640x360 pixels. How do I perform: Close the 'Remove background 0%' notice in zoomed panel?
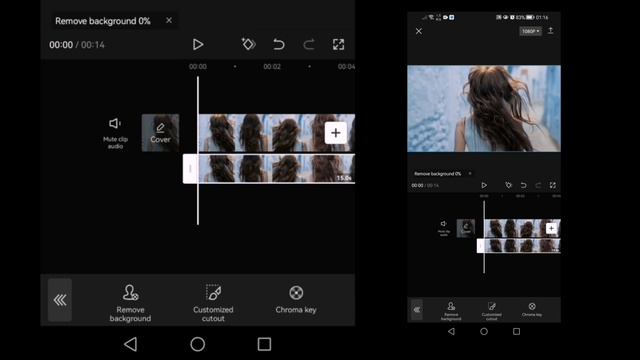pyautogui.click(x=169, y=20)
